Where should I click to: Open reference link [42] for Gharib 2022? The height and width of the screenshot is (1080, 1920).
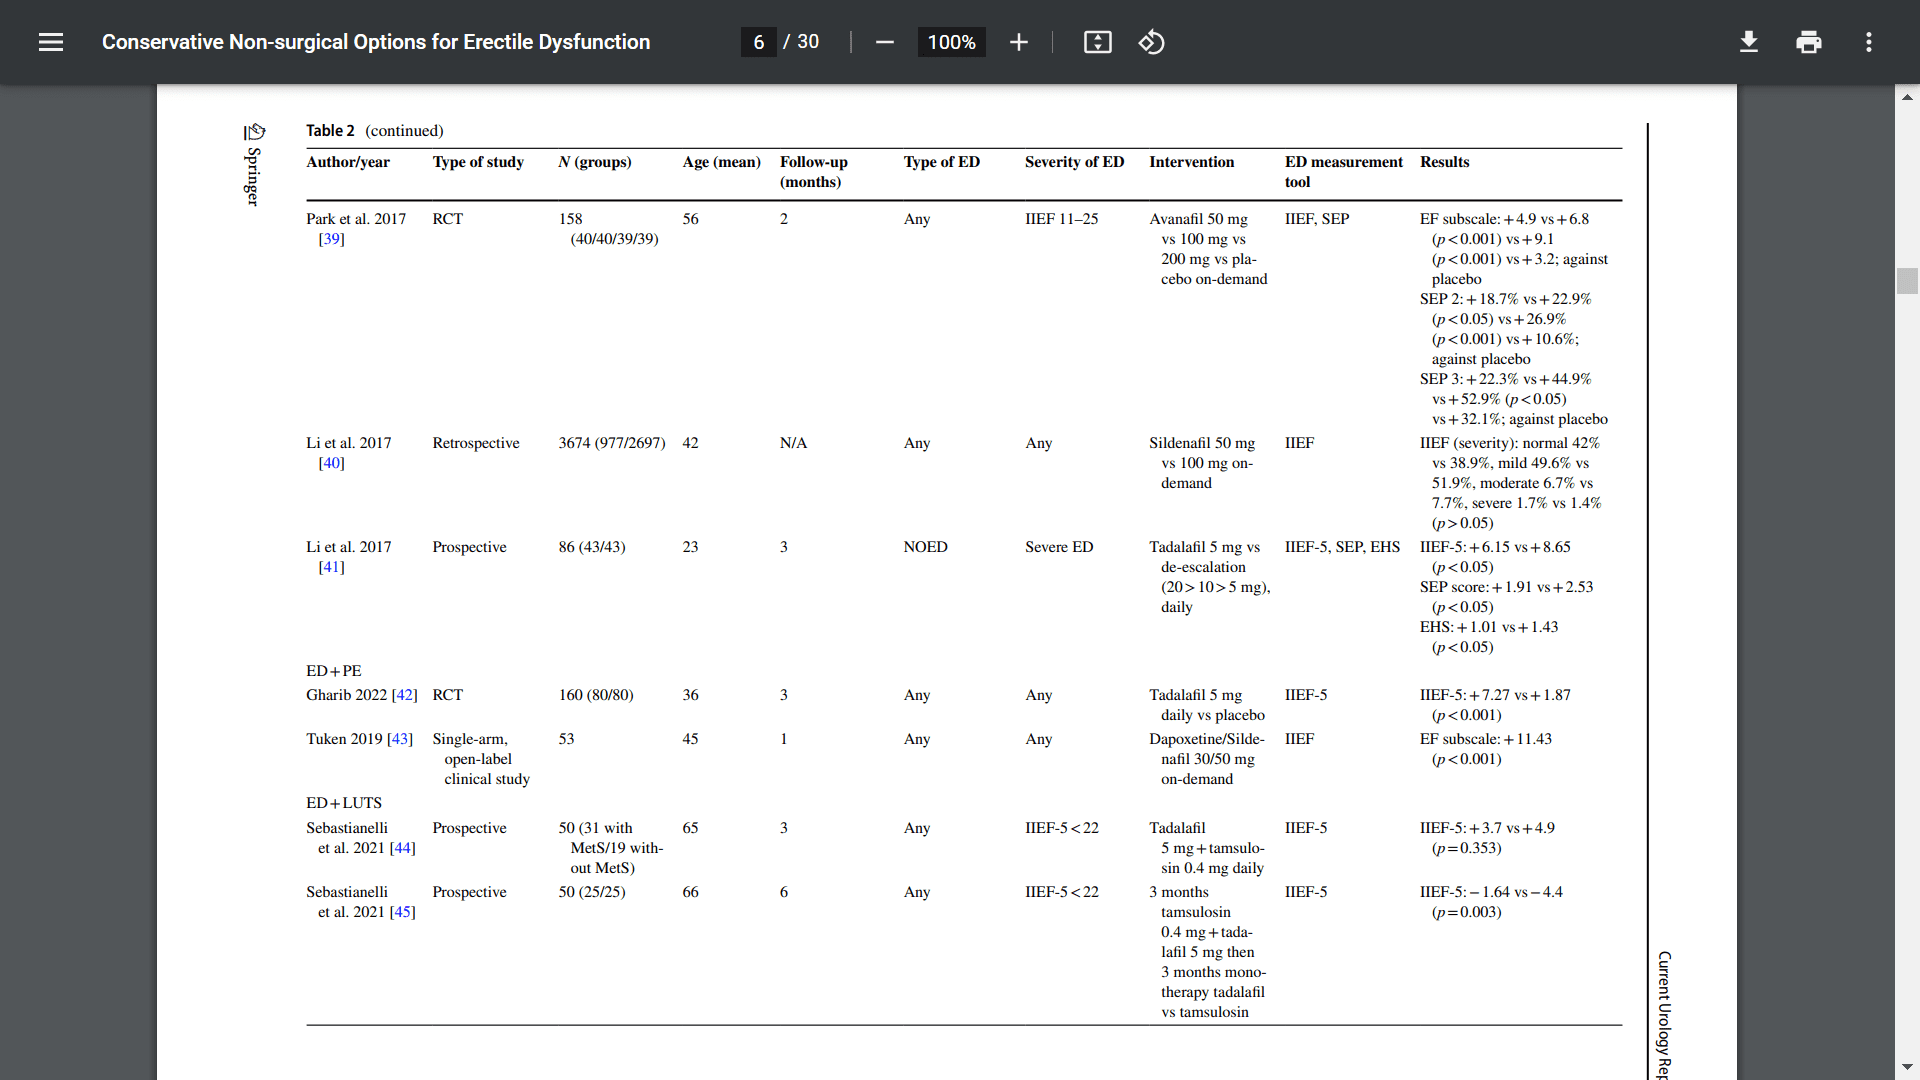pyautogui.click(x=404, y=695)
